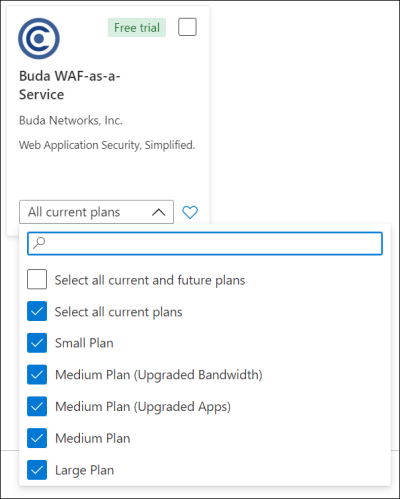This screenshot has height=499, width=400.
Task: Open the Buda WAF-as-a-Service title link
Action: pos(70,85)
